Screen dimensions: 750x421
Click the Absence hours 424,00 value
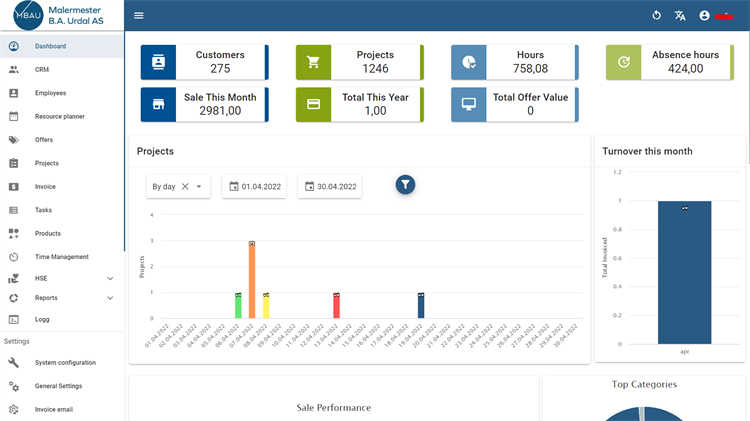tap(685, 69)
